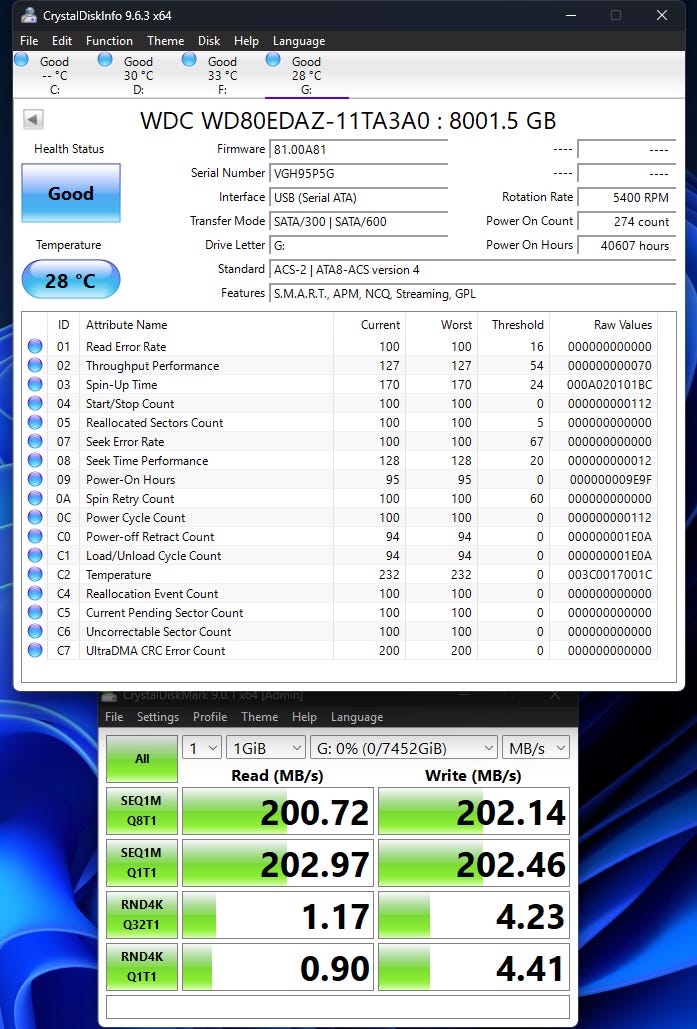Open the Disk menu in CrystalDiskInfo
This screenshot has width=697, height=1029.
coord(209,41)
